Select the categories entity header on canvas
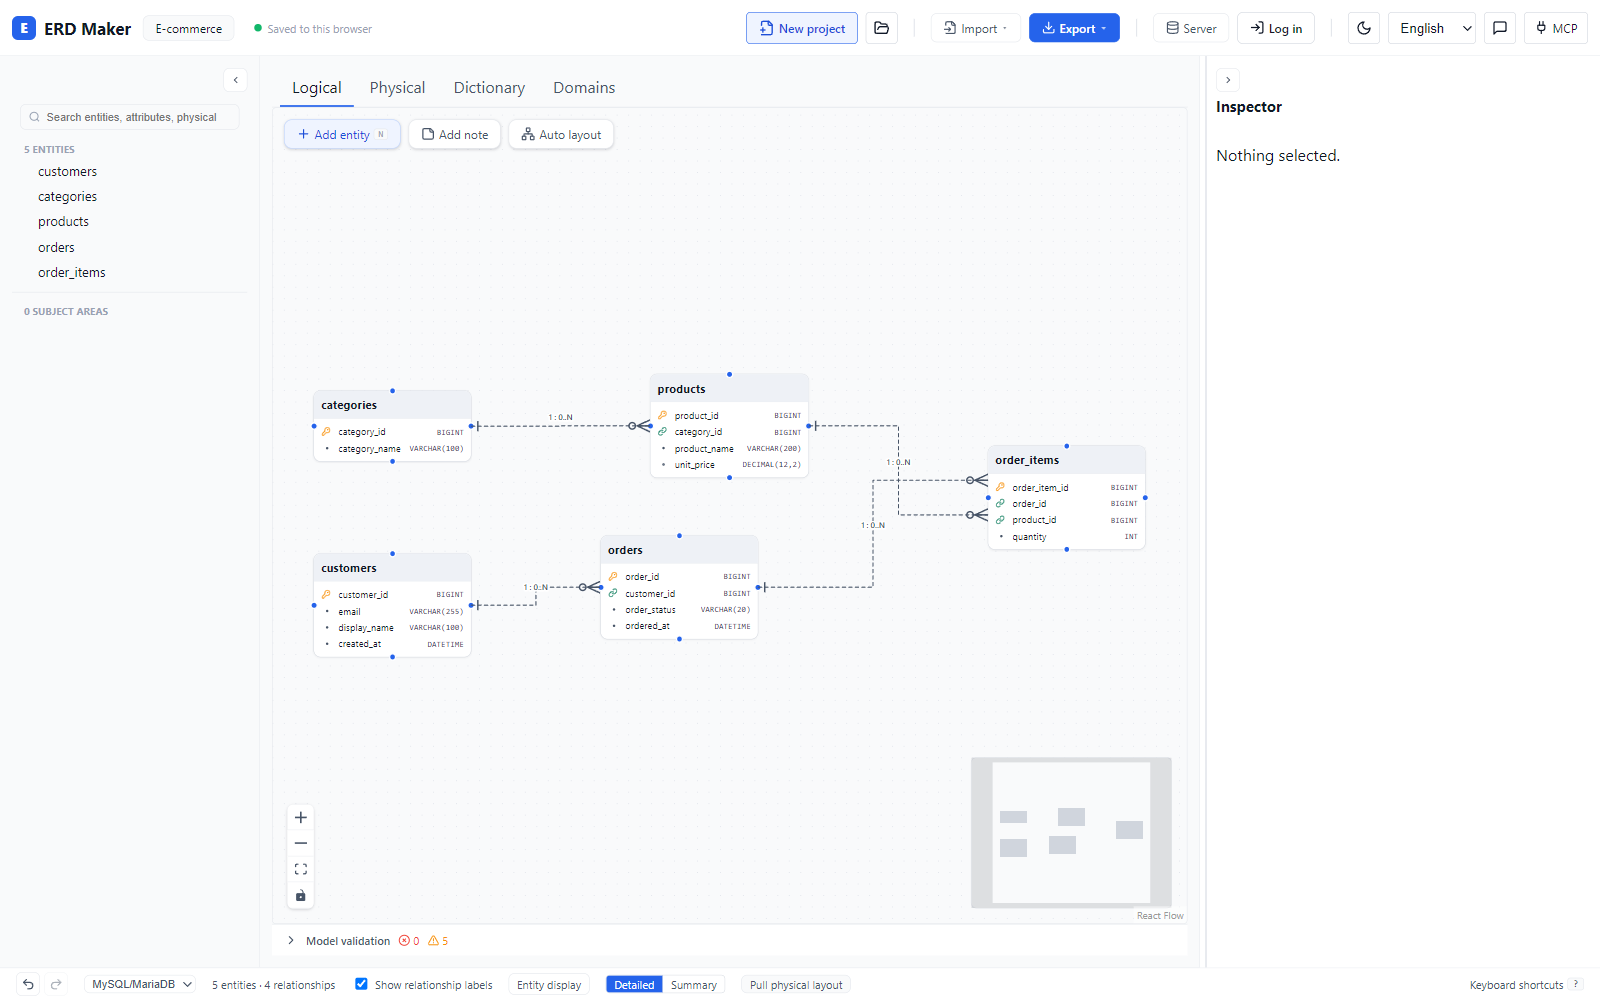 (x=392, y=405)
